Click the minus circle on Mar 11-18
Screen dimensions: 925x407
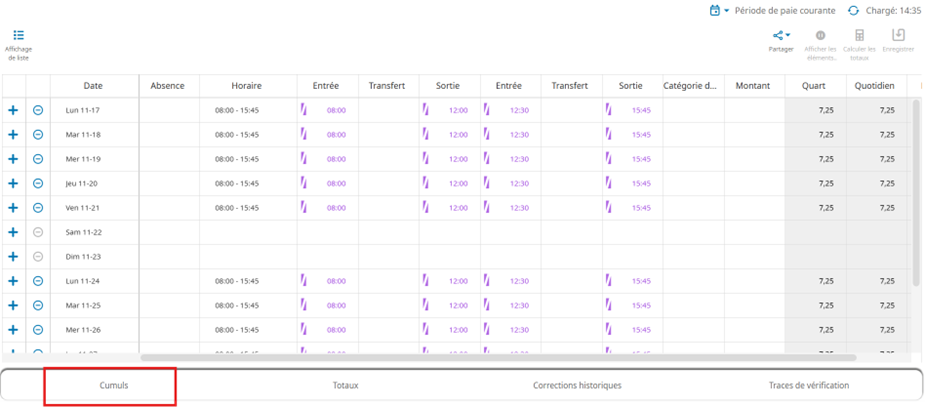click(38, 134)
